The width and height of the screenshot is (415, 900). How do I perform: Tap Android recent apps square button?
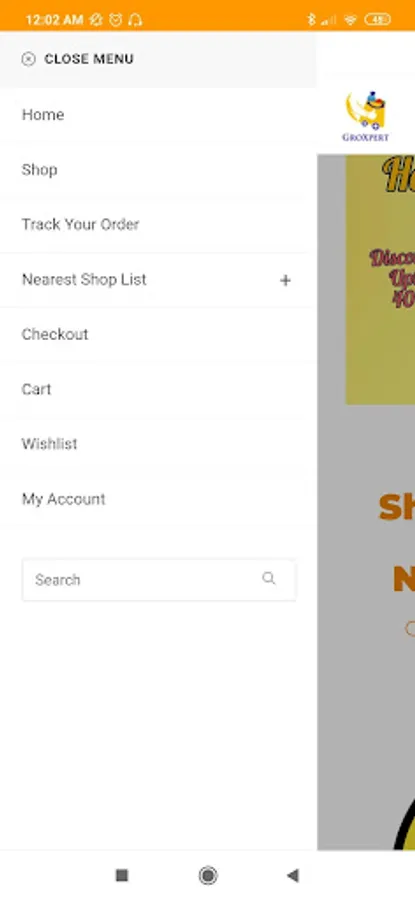pyautogui.click(x=122, y=875)
